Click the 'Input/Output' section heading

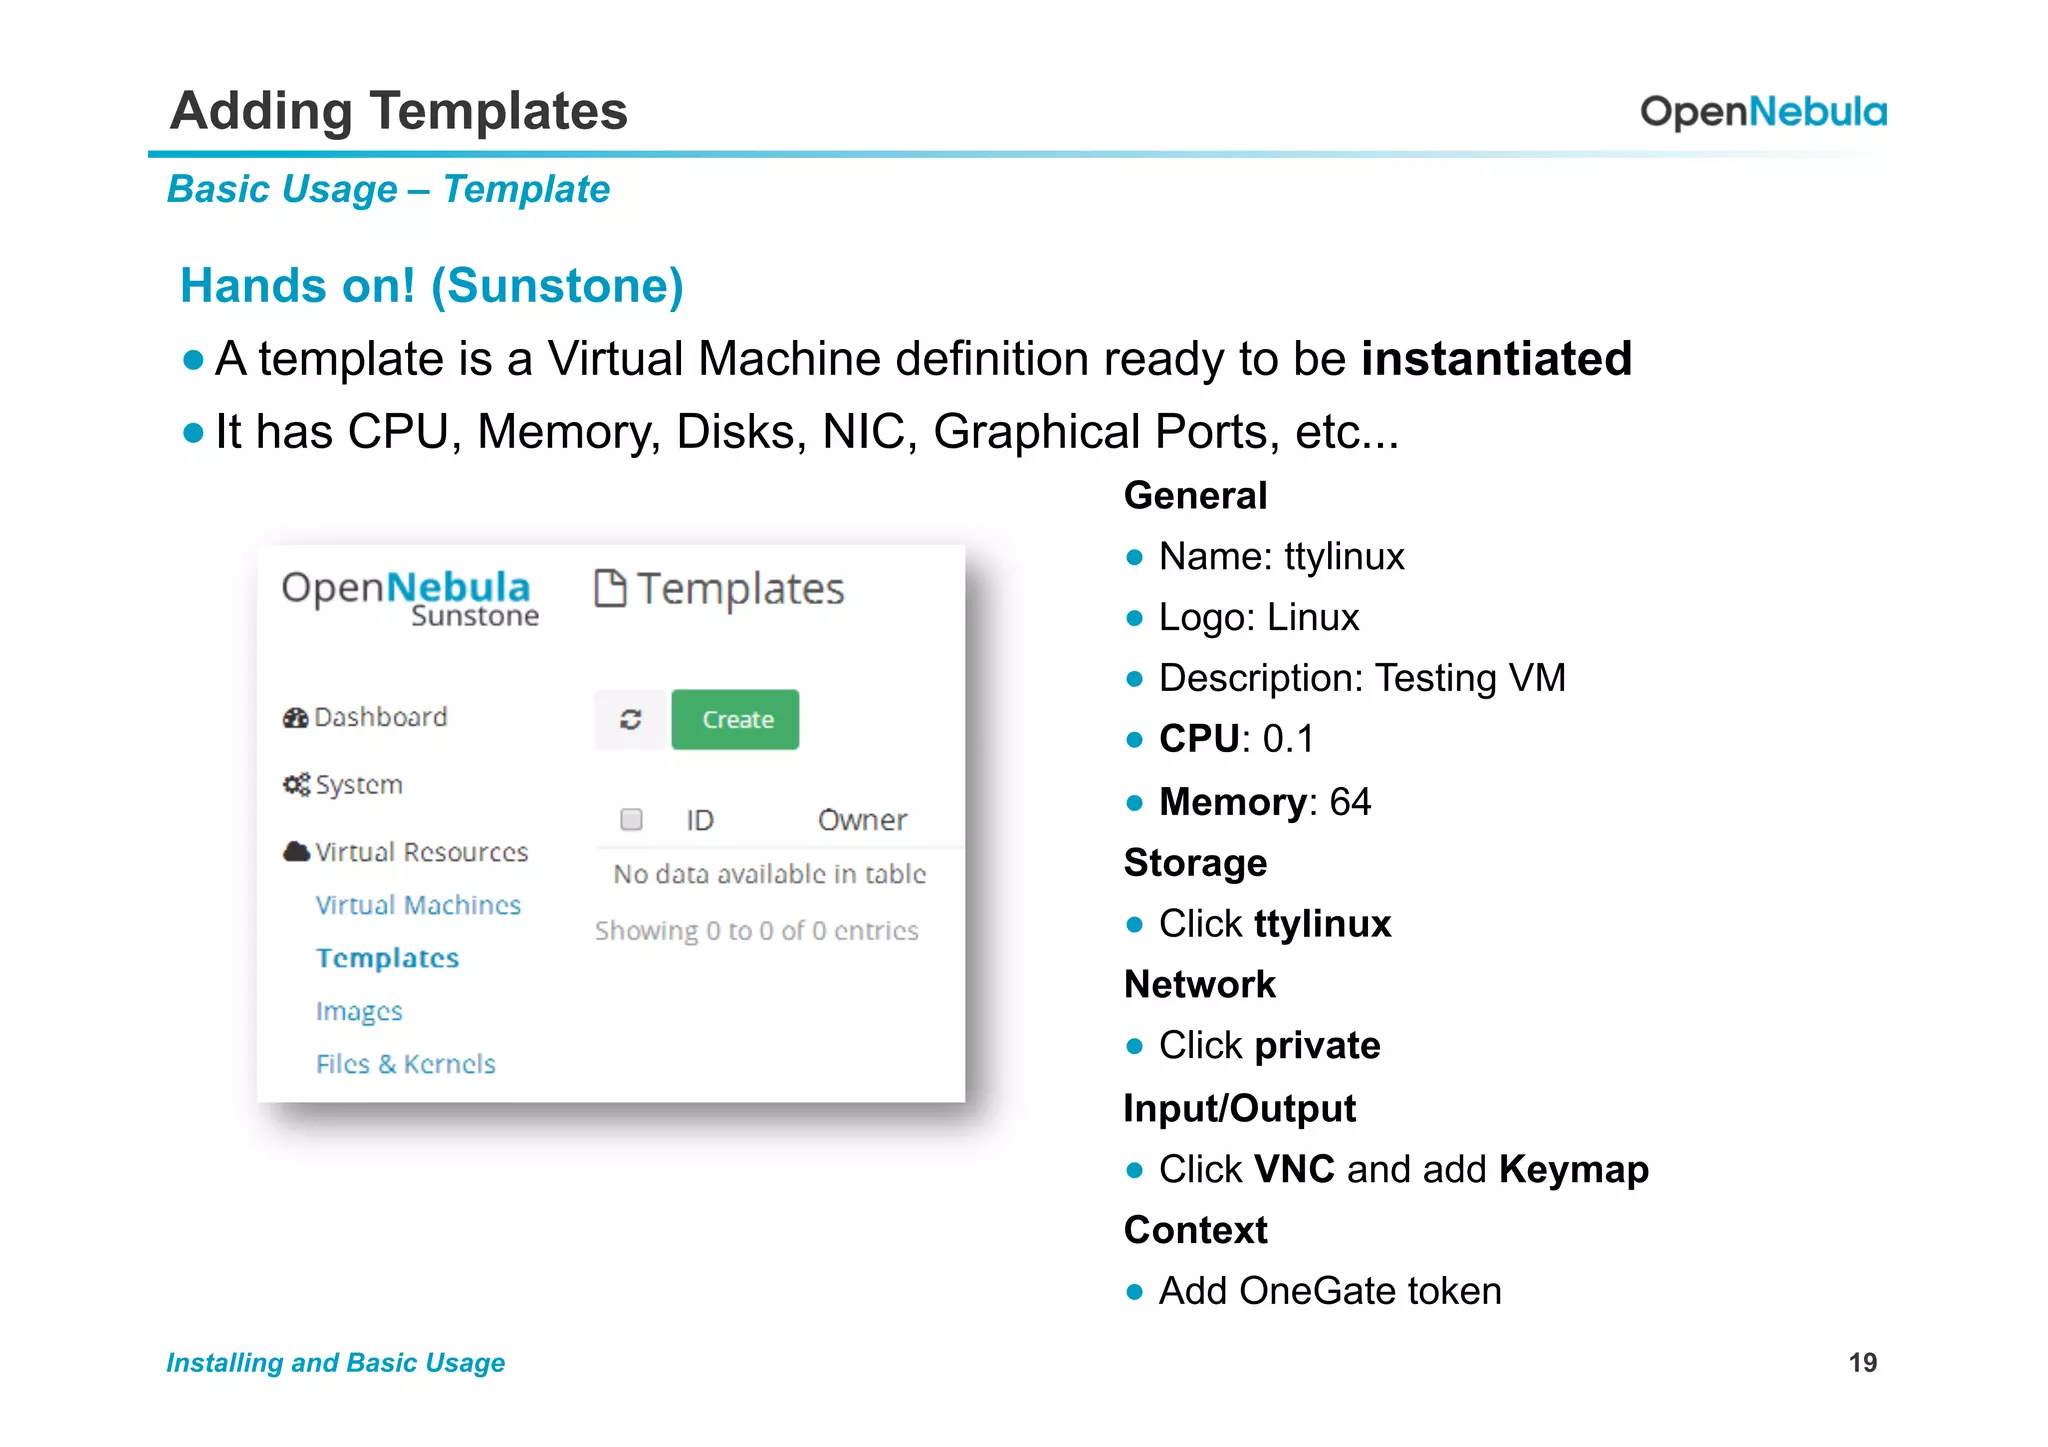pos(1239,1108)
